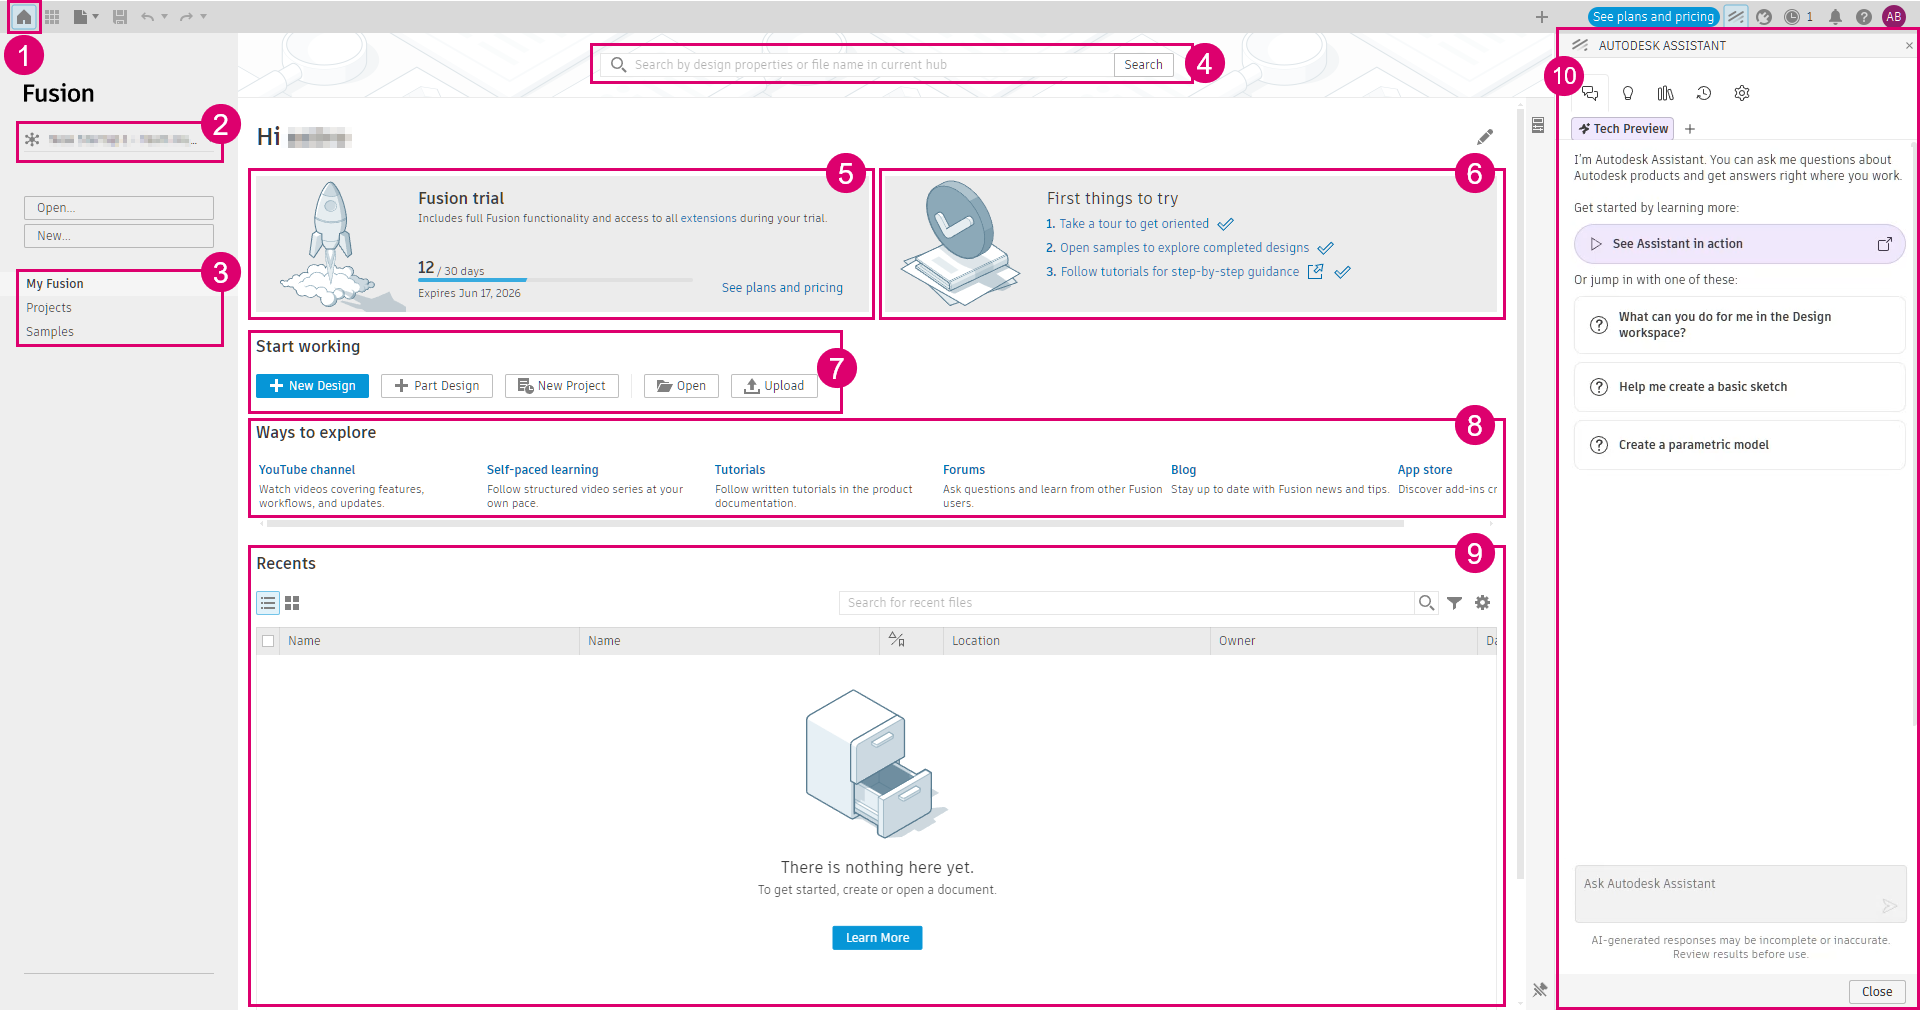Open the Assistant lightbulb tips tab
This screenshot has height=1010, width=1920.
pos(1628,93)
